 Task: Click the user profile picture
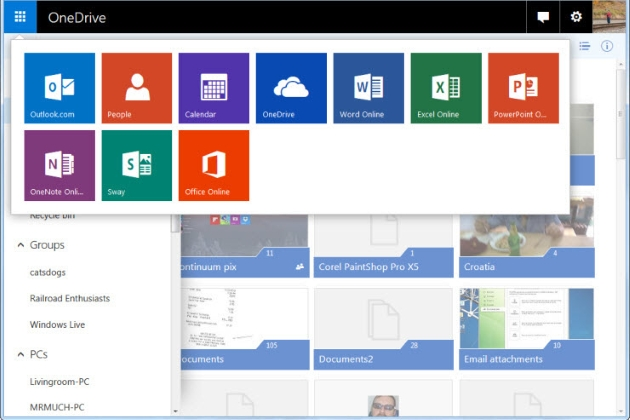click(x=610, y=17)
